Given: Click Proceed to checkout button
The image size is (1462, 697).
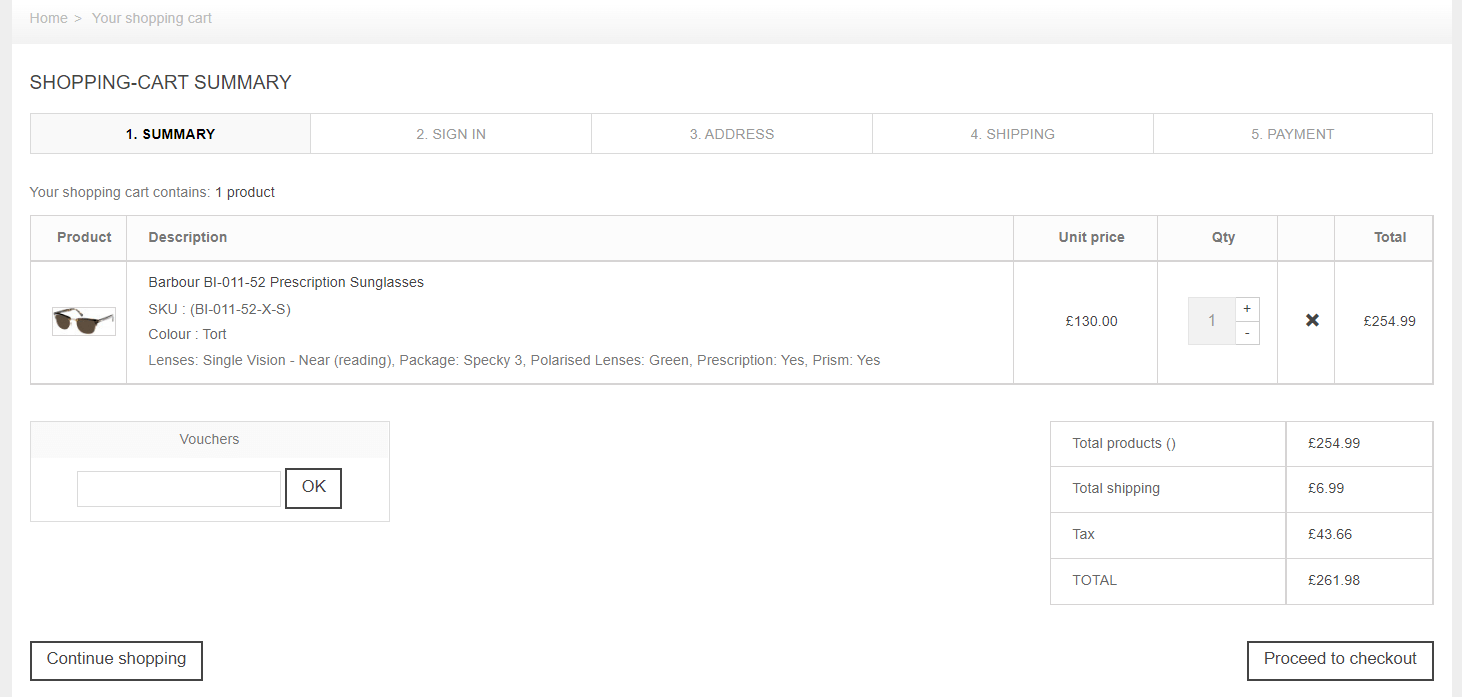Looking at the screenshot, I should pyautogui.click(x=1340, y=660).
